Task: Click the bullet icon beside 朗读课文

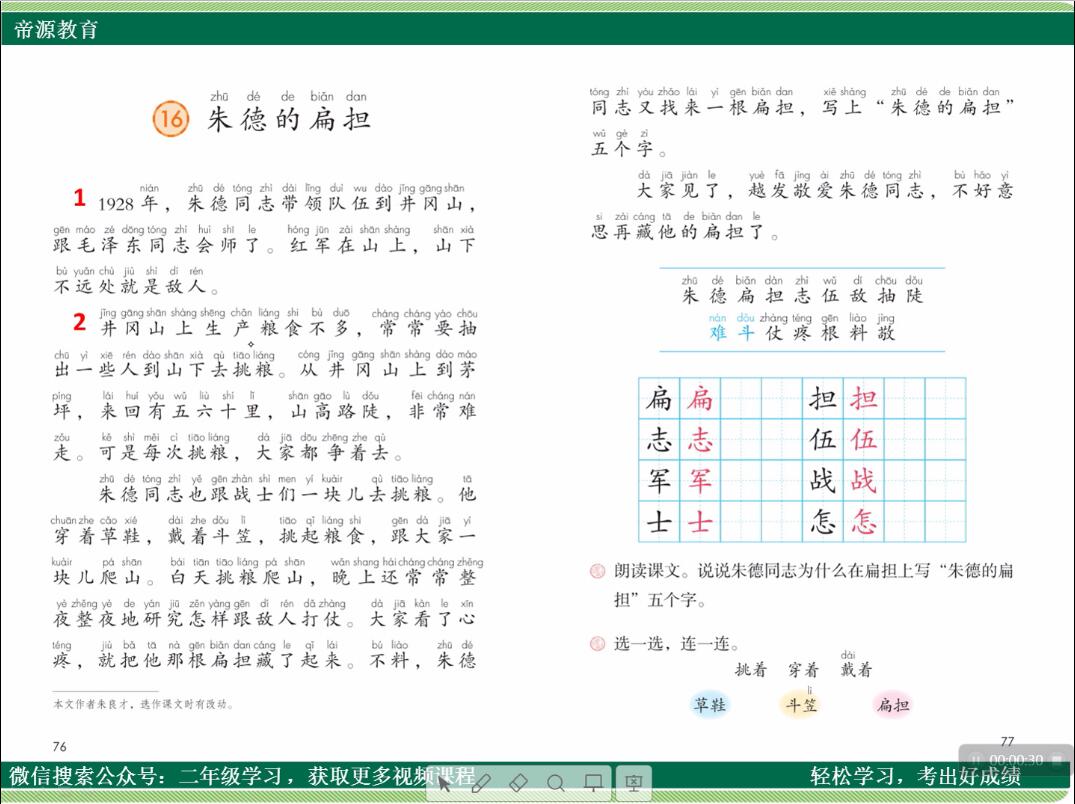Action: click(598, 570)
